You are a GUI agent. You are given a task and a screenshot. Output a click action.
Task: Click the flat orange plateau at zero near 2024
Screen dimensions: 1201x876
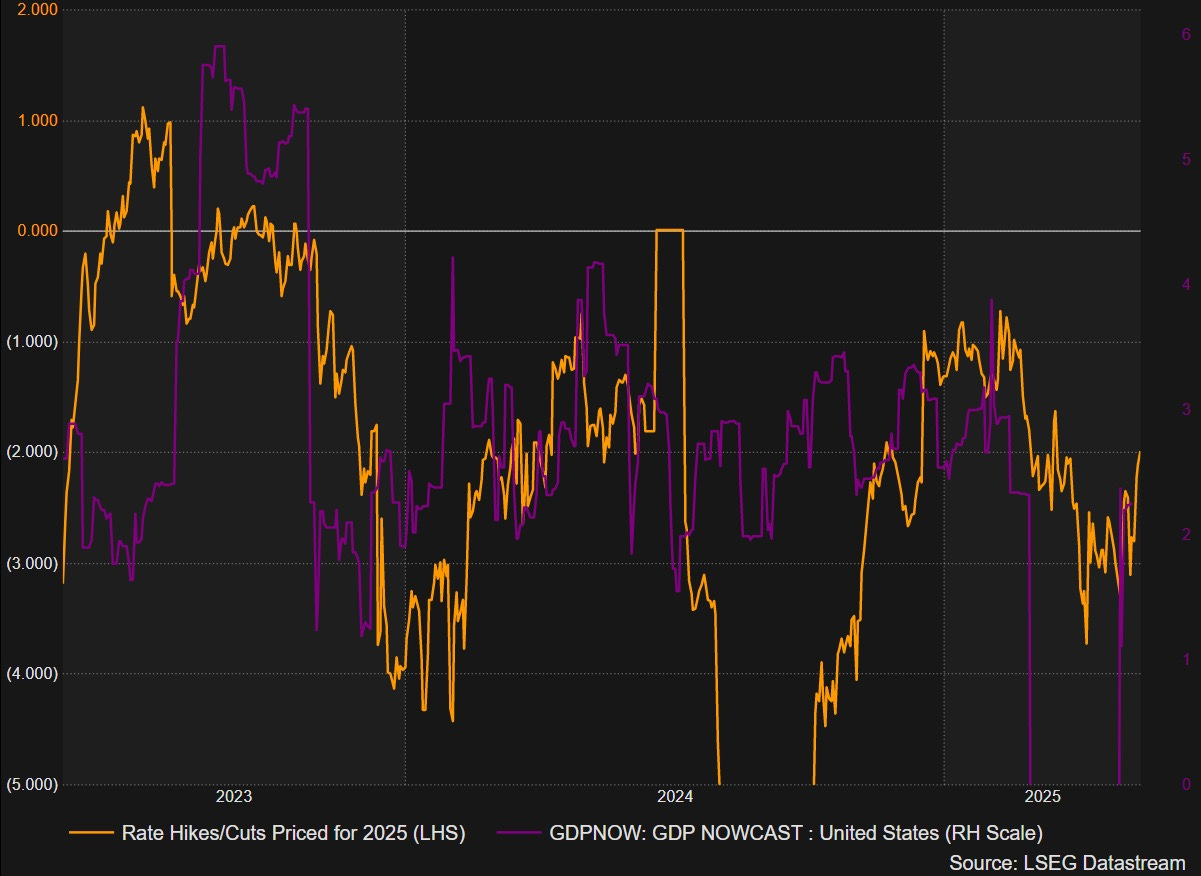pos(669,230)
